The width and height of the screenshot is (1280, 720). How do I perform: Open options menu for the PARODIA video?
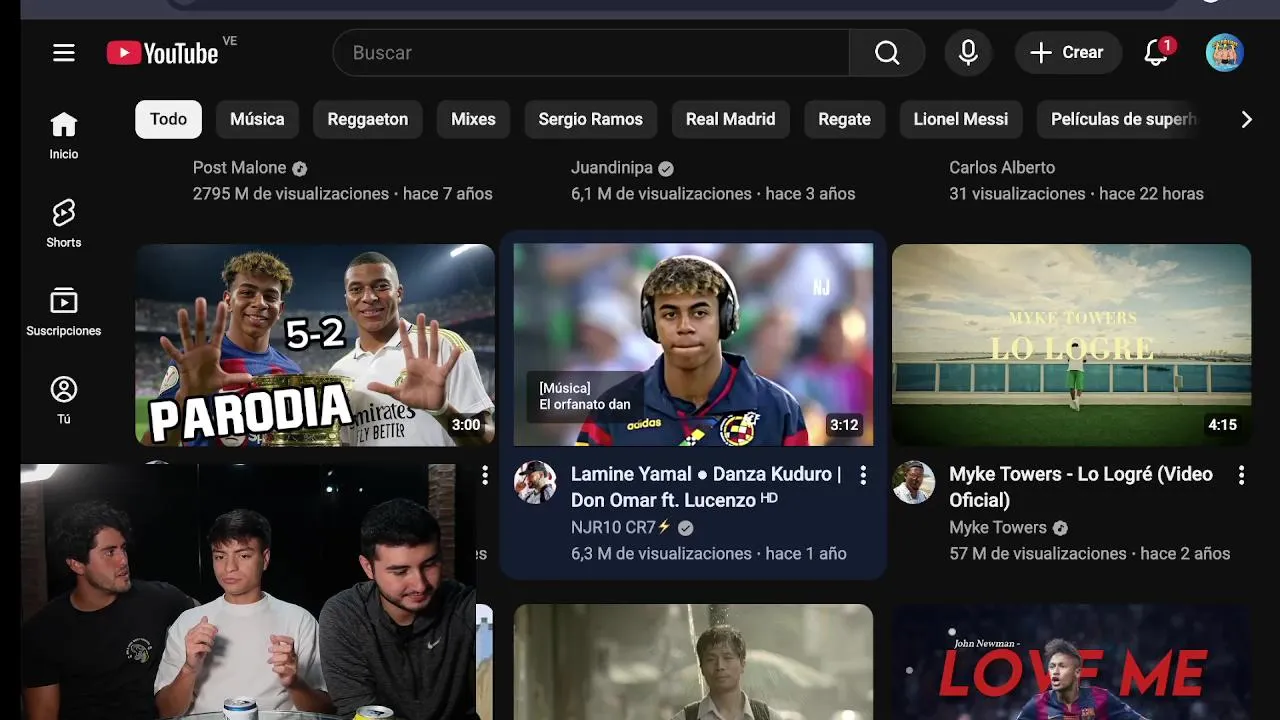(485, 475)
